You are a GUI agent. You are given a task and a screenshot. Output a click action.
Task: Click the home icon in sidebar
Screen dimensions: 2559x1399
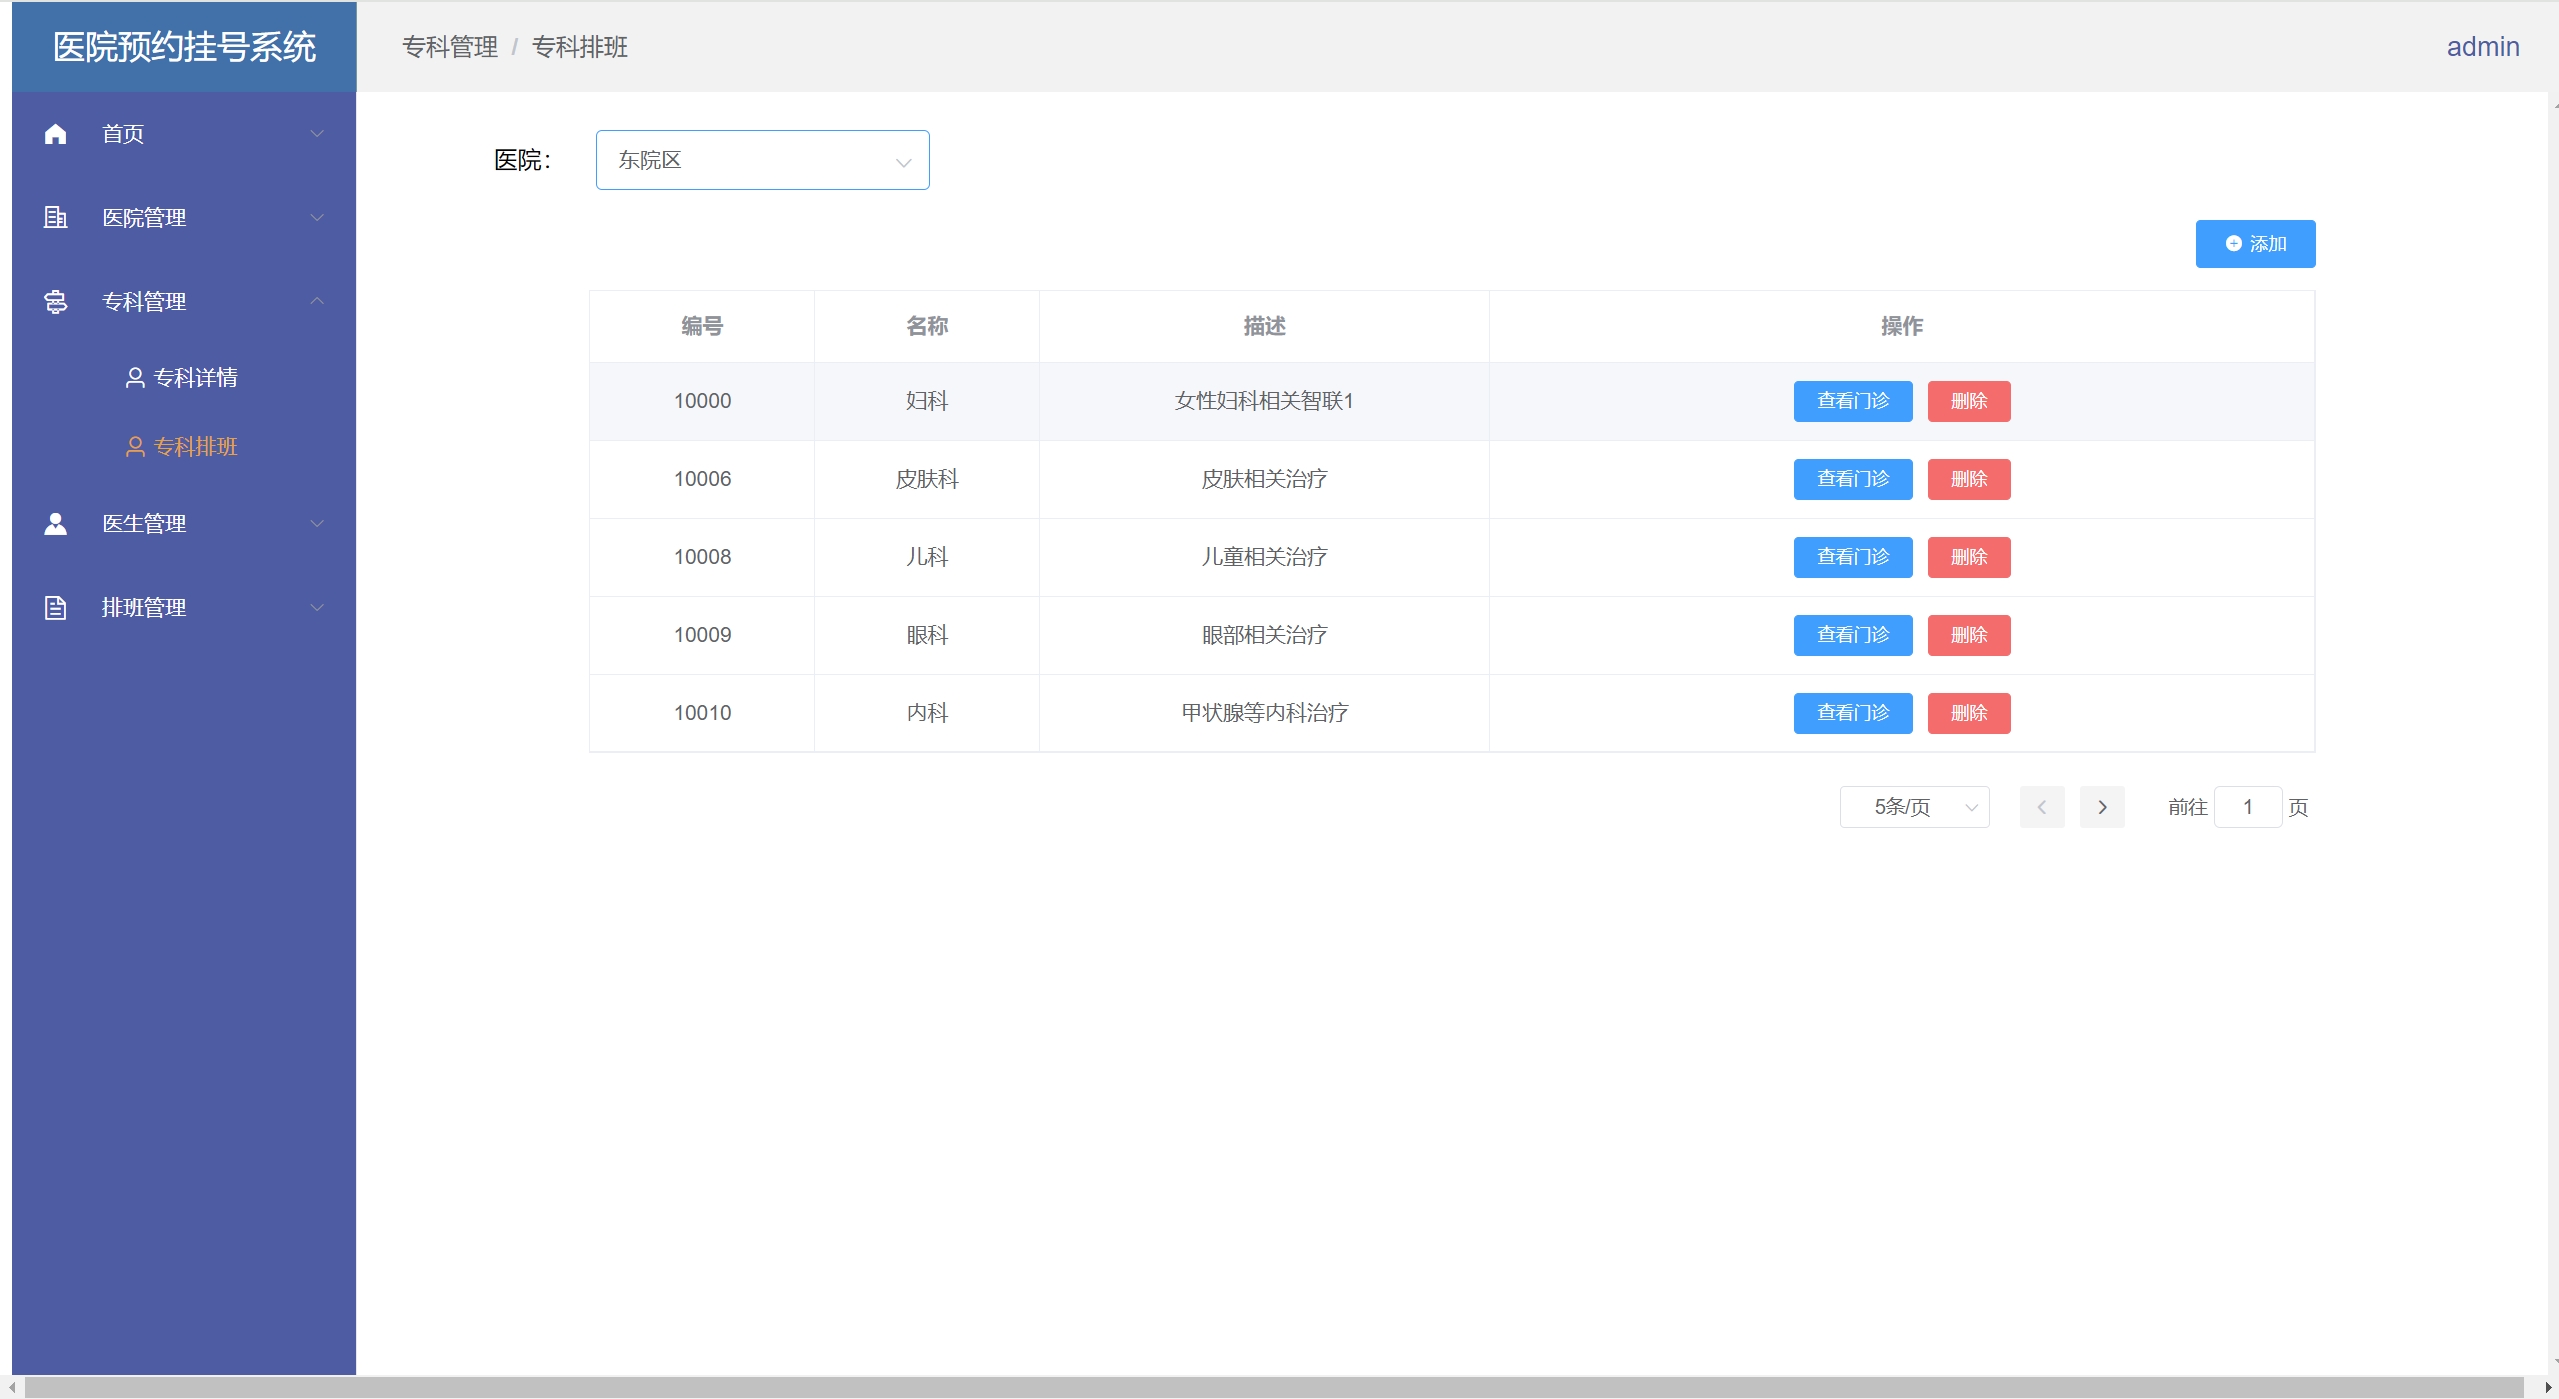(56, 134)
